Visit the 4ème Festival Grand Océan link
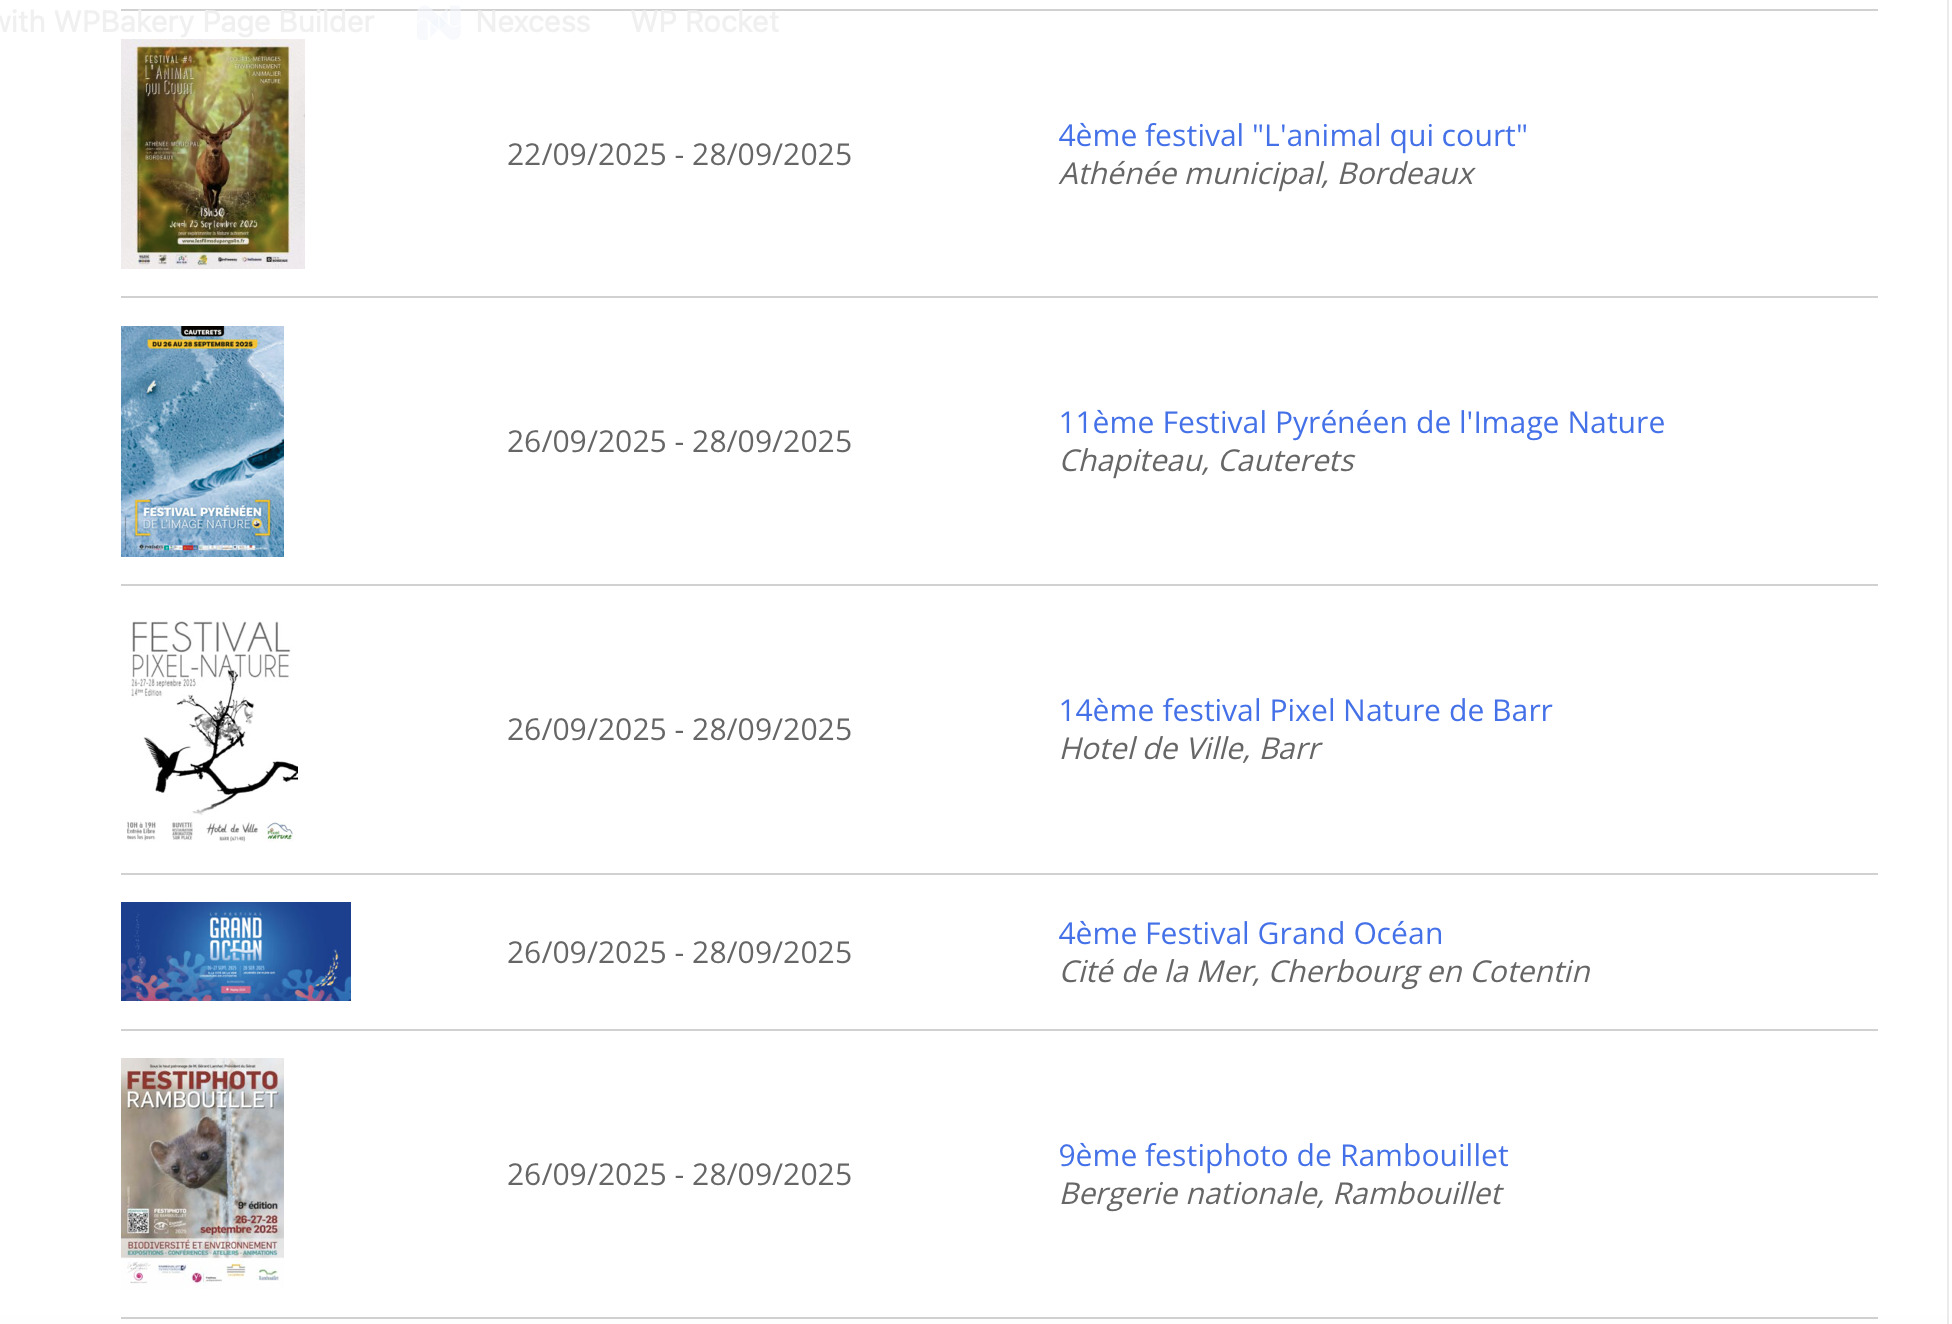The height and width of the screenshot is (1324, 1952). (1250, 933)
